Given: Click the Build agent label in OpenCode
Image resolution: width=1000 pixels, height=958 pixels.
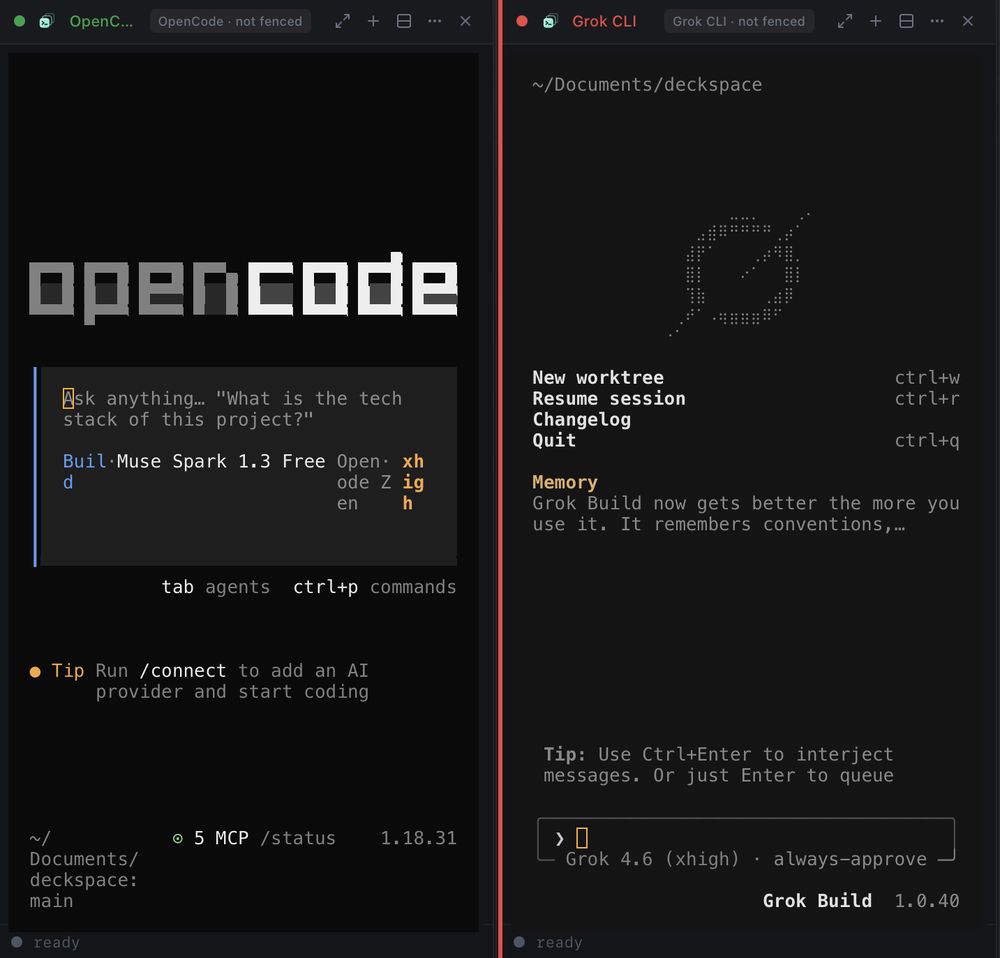Looking at the screenshot, I should pyautogui.click(x=84, y=471).
